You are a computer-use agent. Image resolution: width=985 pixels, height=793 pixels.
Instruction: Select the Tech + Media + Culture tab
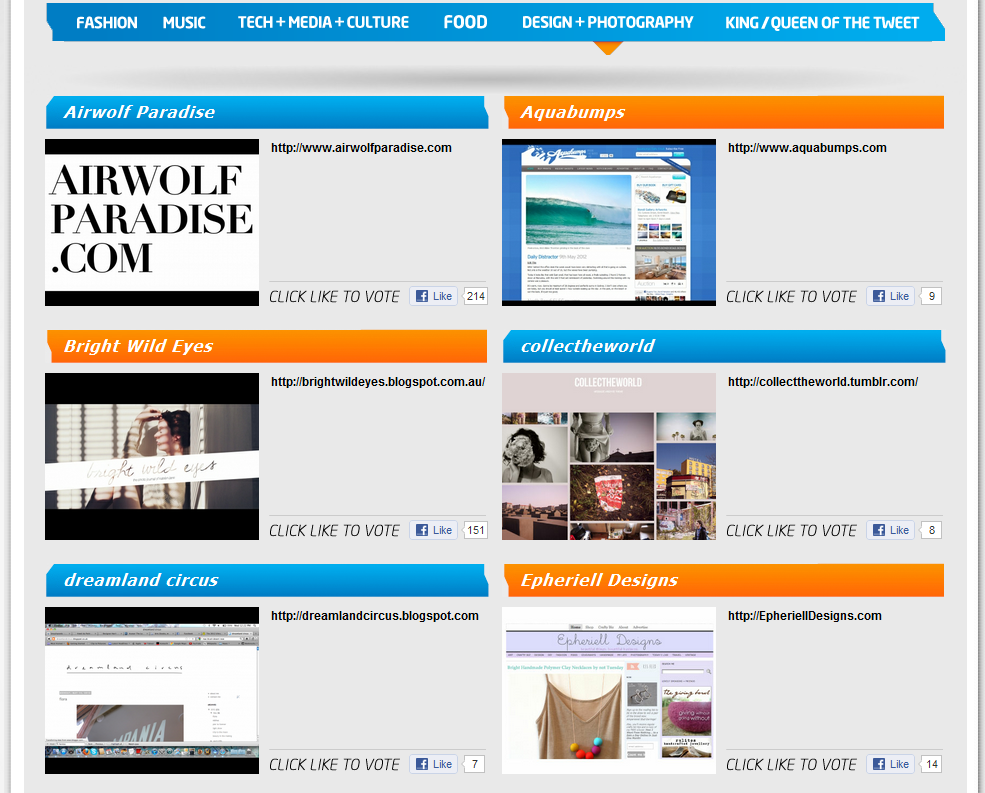tap(324, 23)
